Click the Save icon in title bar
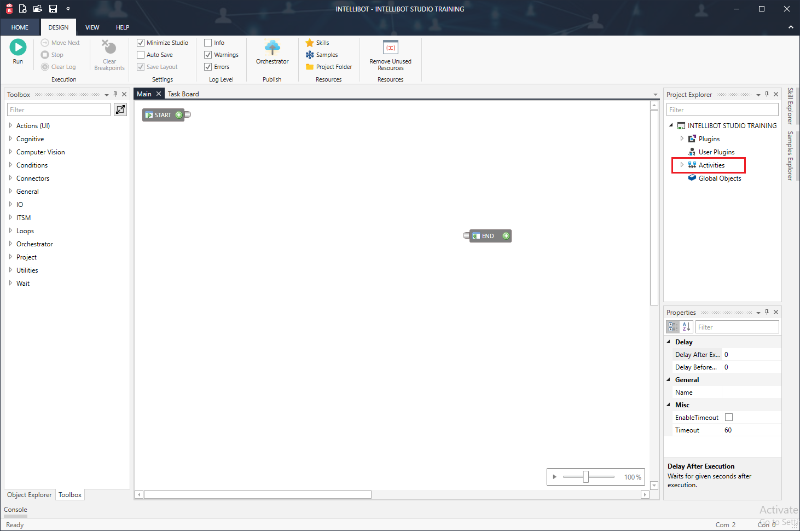800x531 pixels. click(x=52, y=8)
